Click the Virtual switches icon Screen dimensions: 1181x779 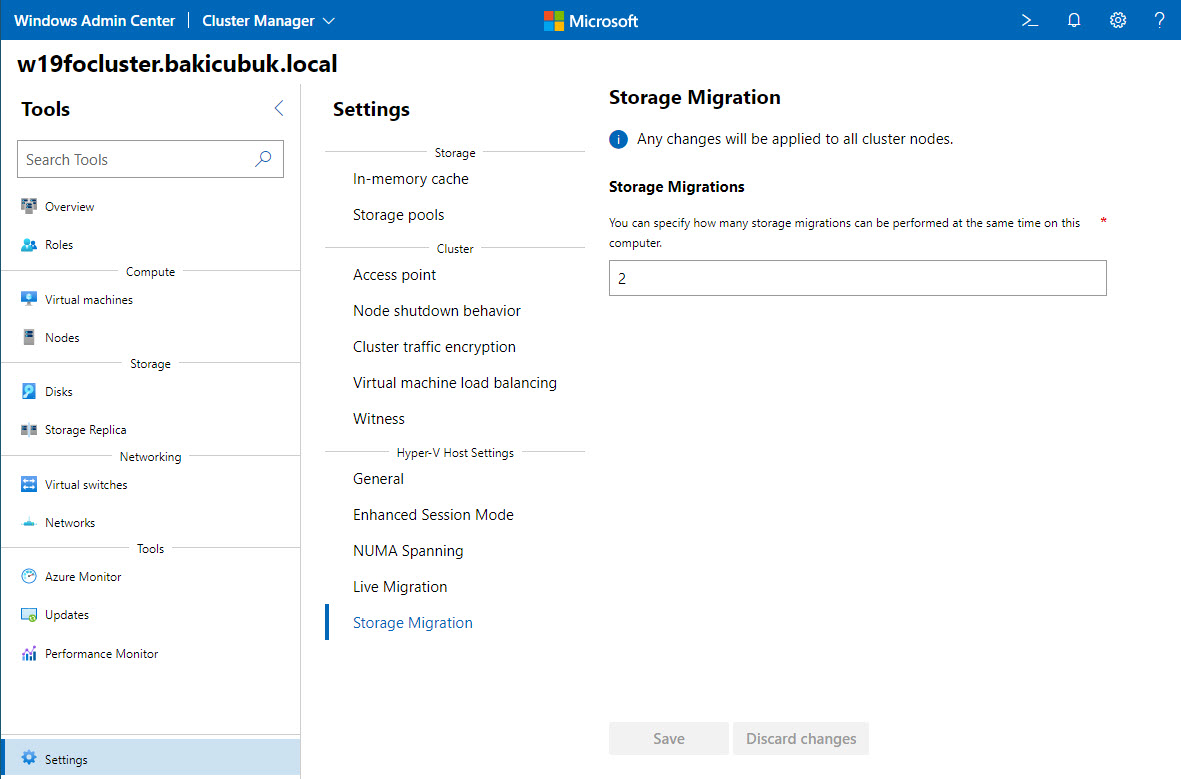pyautogui.click(x=29, y=484)
